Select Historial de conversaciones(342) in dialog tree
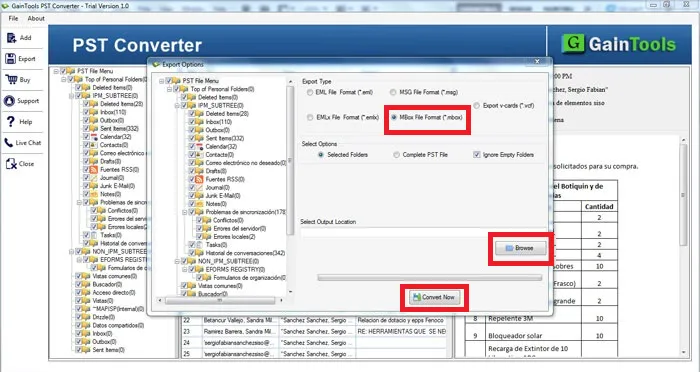The height and width of the screenshot is (372, 700). tap(245, 253)
